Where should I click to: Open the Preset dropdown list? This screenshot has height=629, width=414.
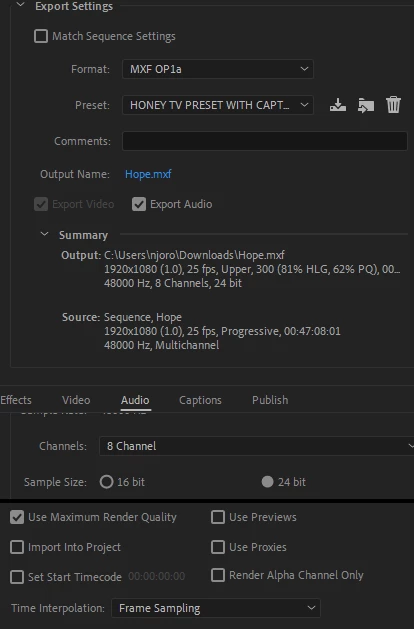coord(218,105)
